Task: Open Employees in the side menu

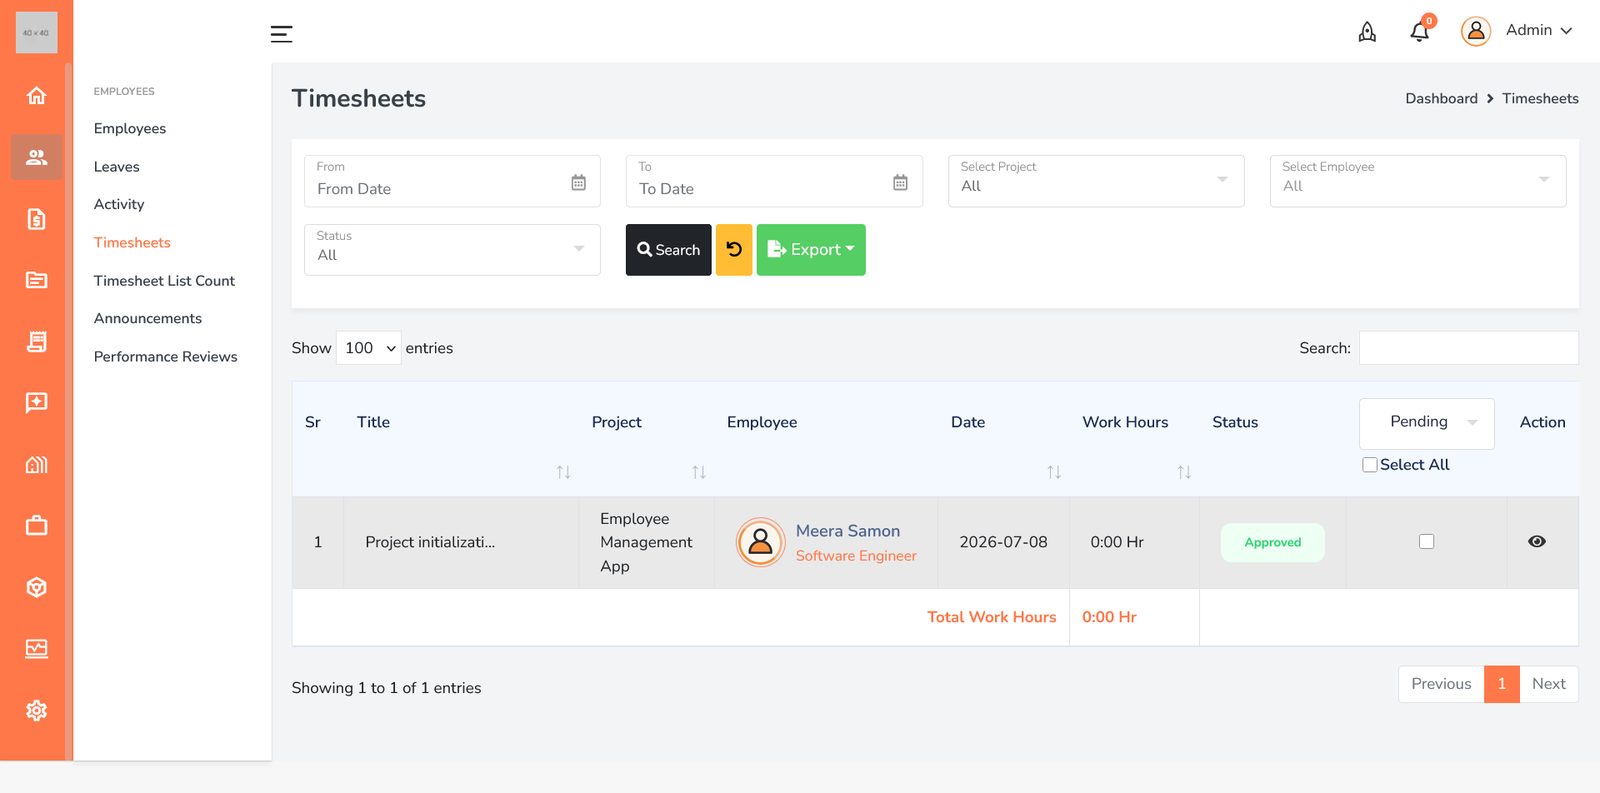Action: pyautogui.click(x=130, y=128)
